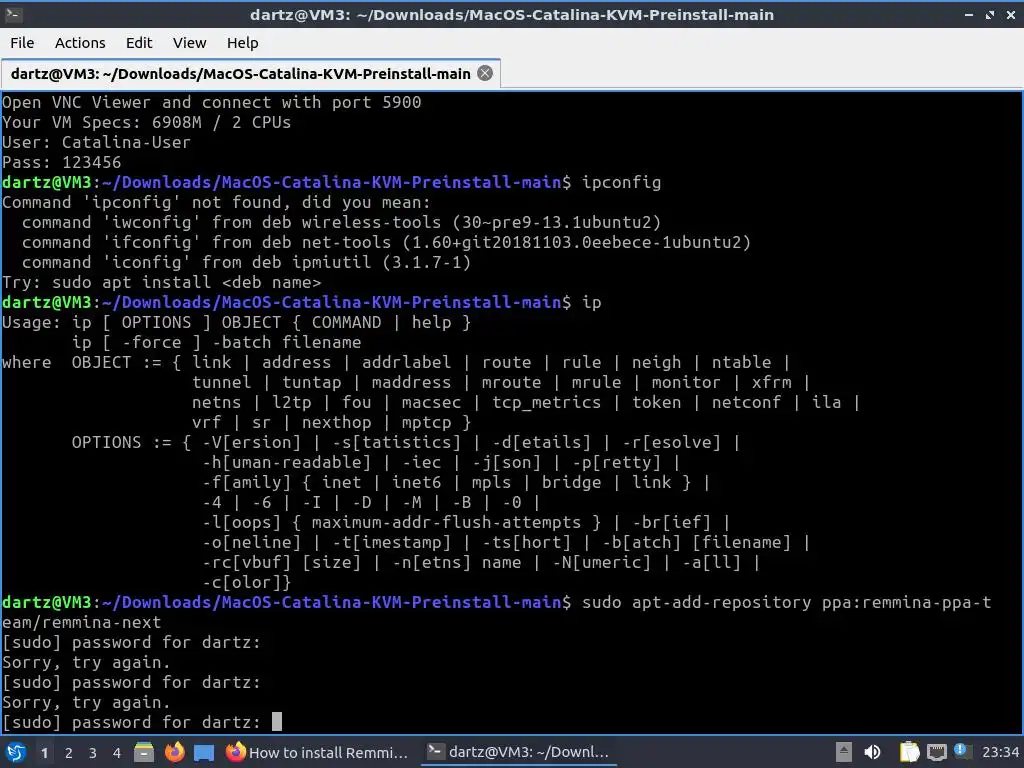The image size is (1024, 768).
Task: Click the sudo password prompt cursor
Action: coord(277,722)
